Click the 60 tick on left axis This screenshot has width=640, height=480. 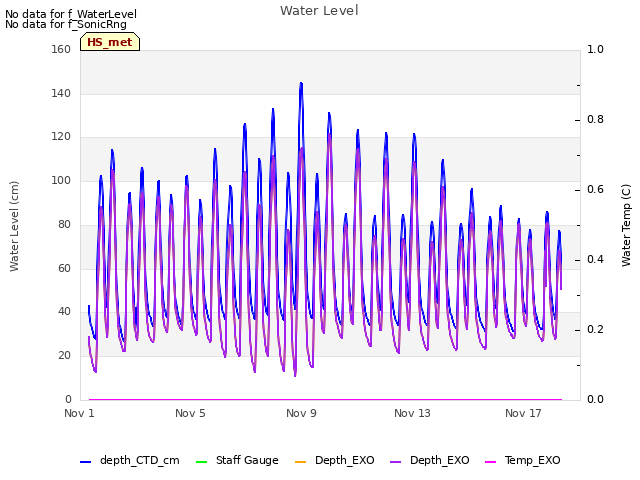[64, 268]
